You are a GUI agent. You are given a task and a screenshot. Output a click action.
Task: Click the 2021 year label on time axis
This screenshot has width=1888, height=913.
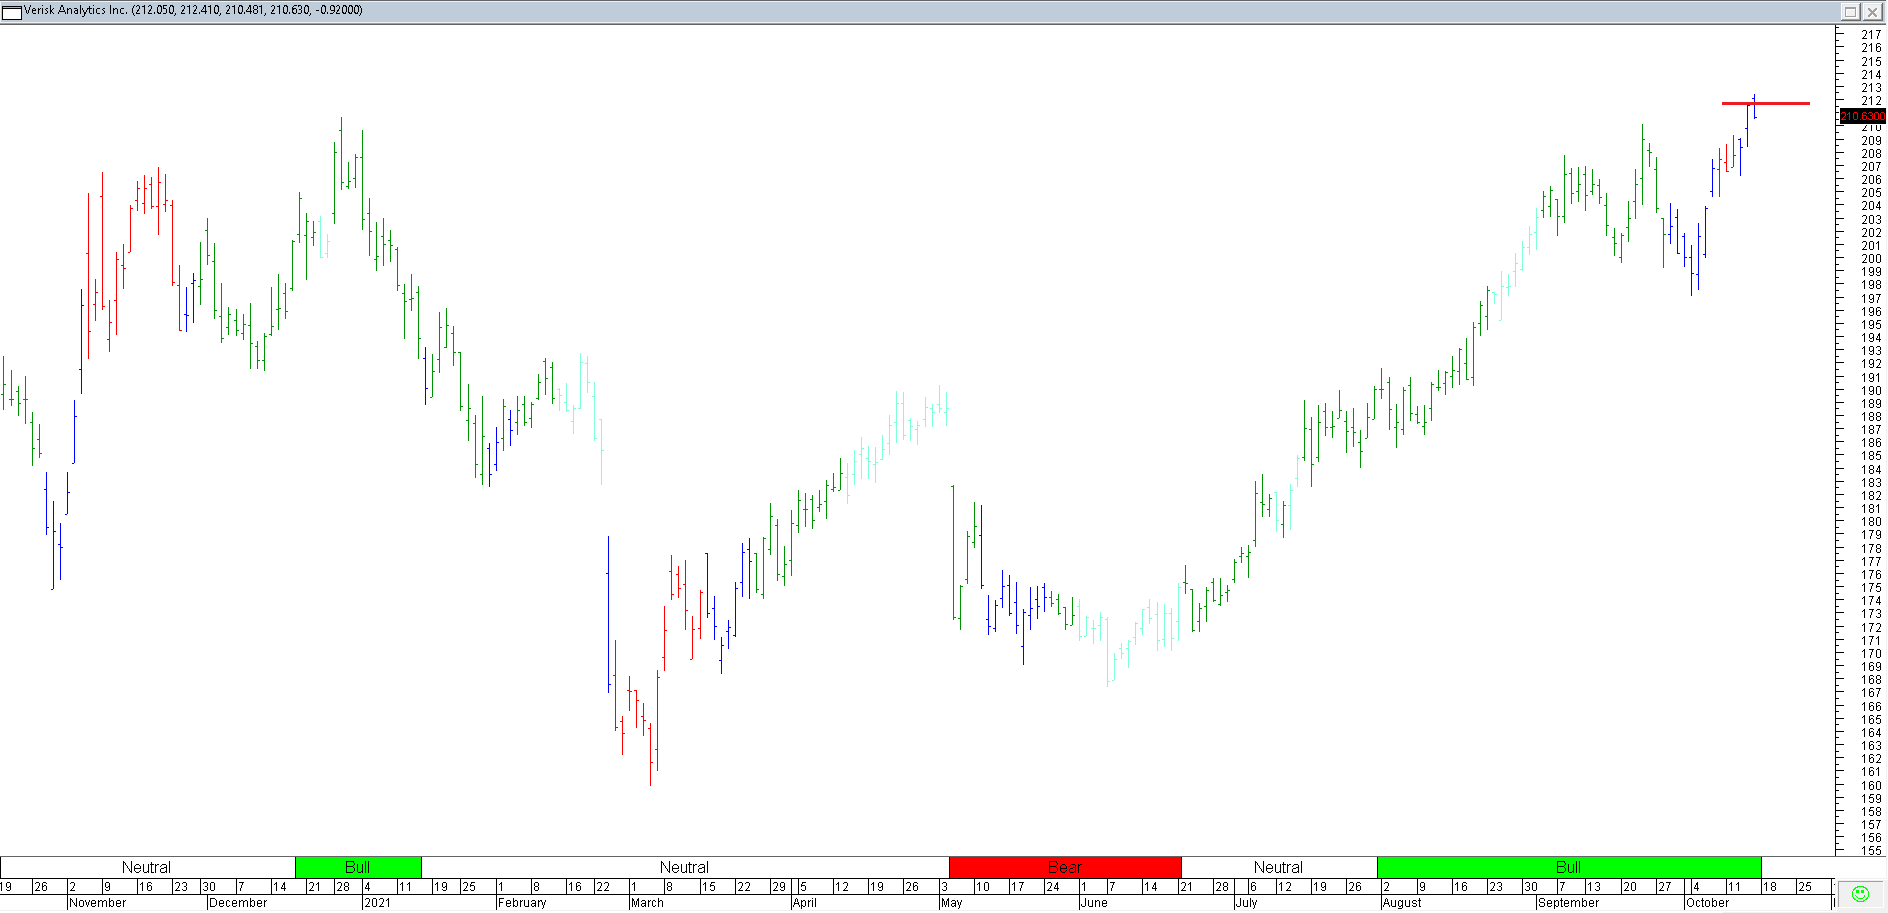pos(378,903)
